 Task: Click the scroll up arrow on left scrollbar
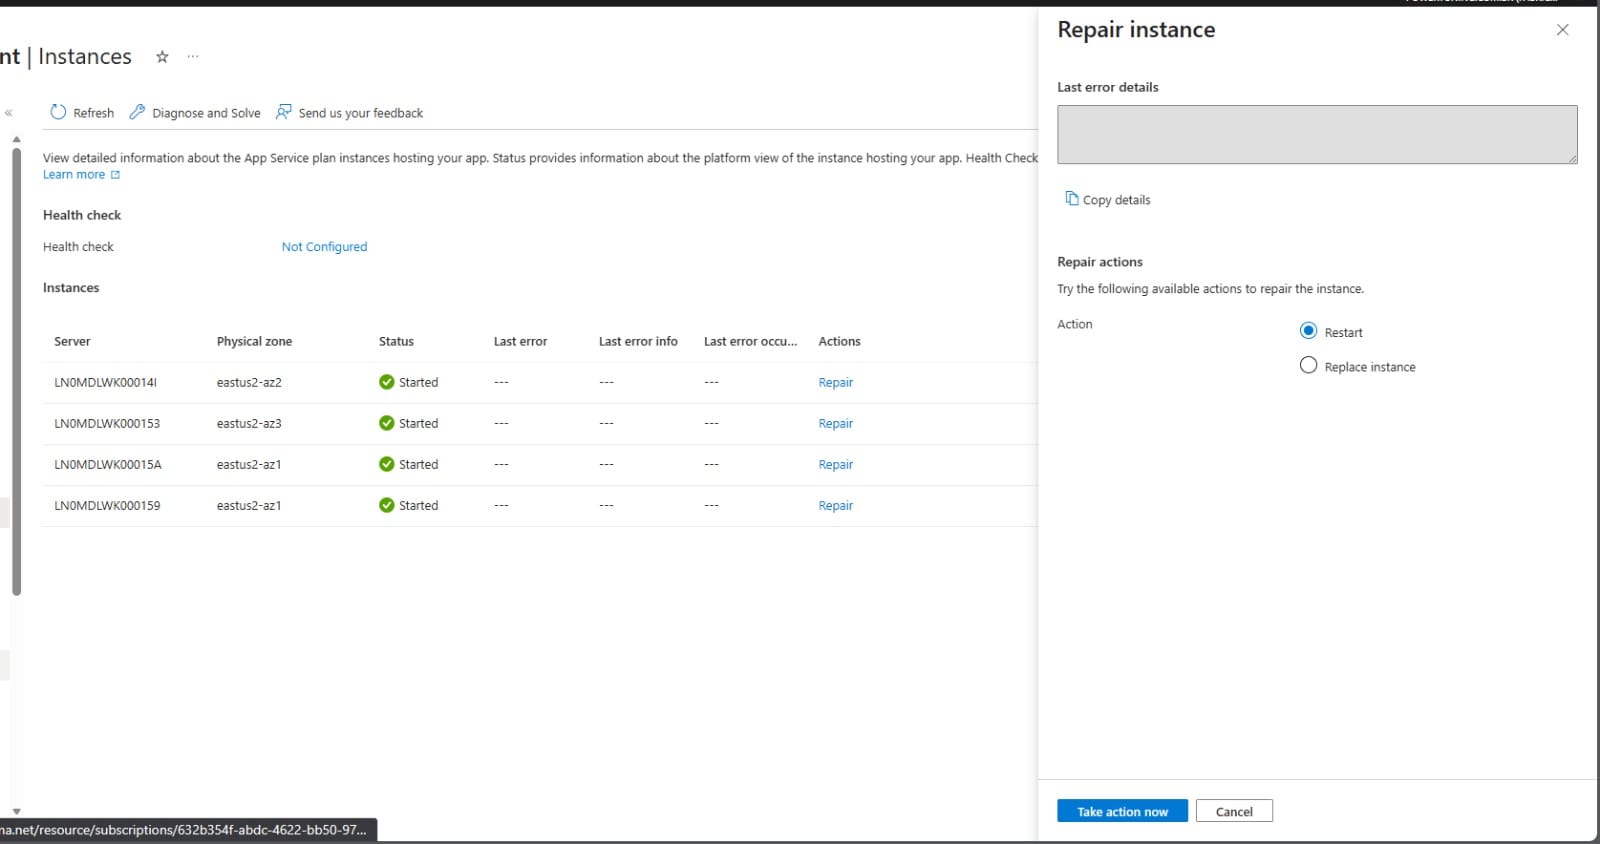16,139
